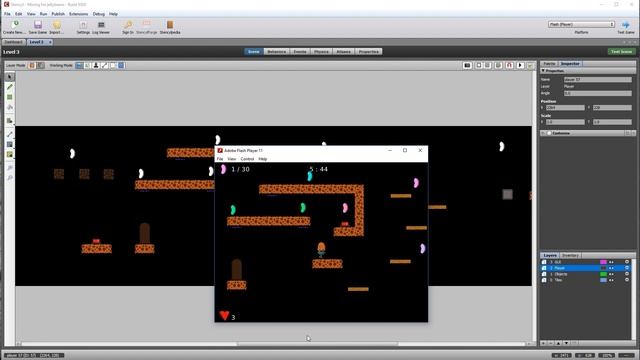Viewport: 640px width, 360px height.
Task: Click the red magnet snapping icon
Action: tap(509, 65)
